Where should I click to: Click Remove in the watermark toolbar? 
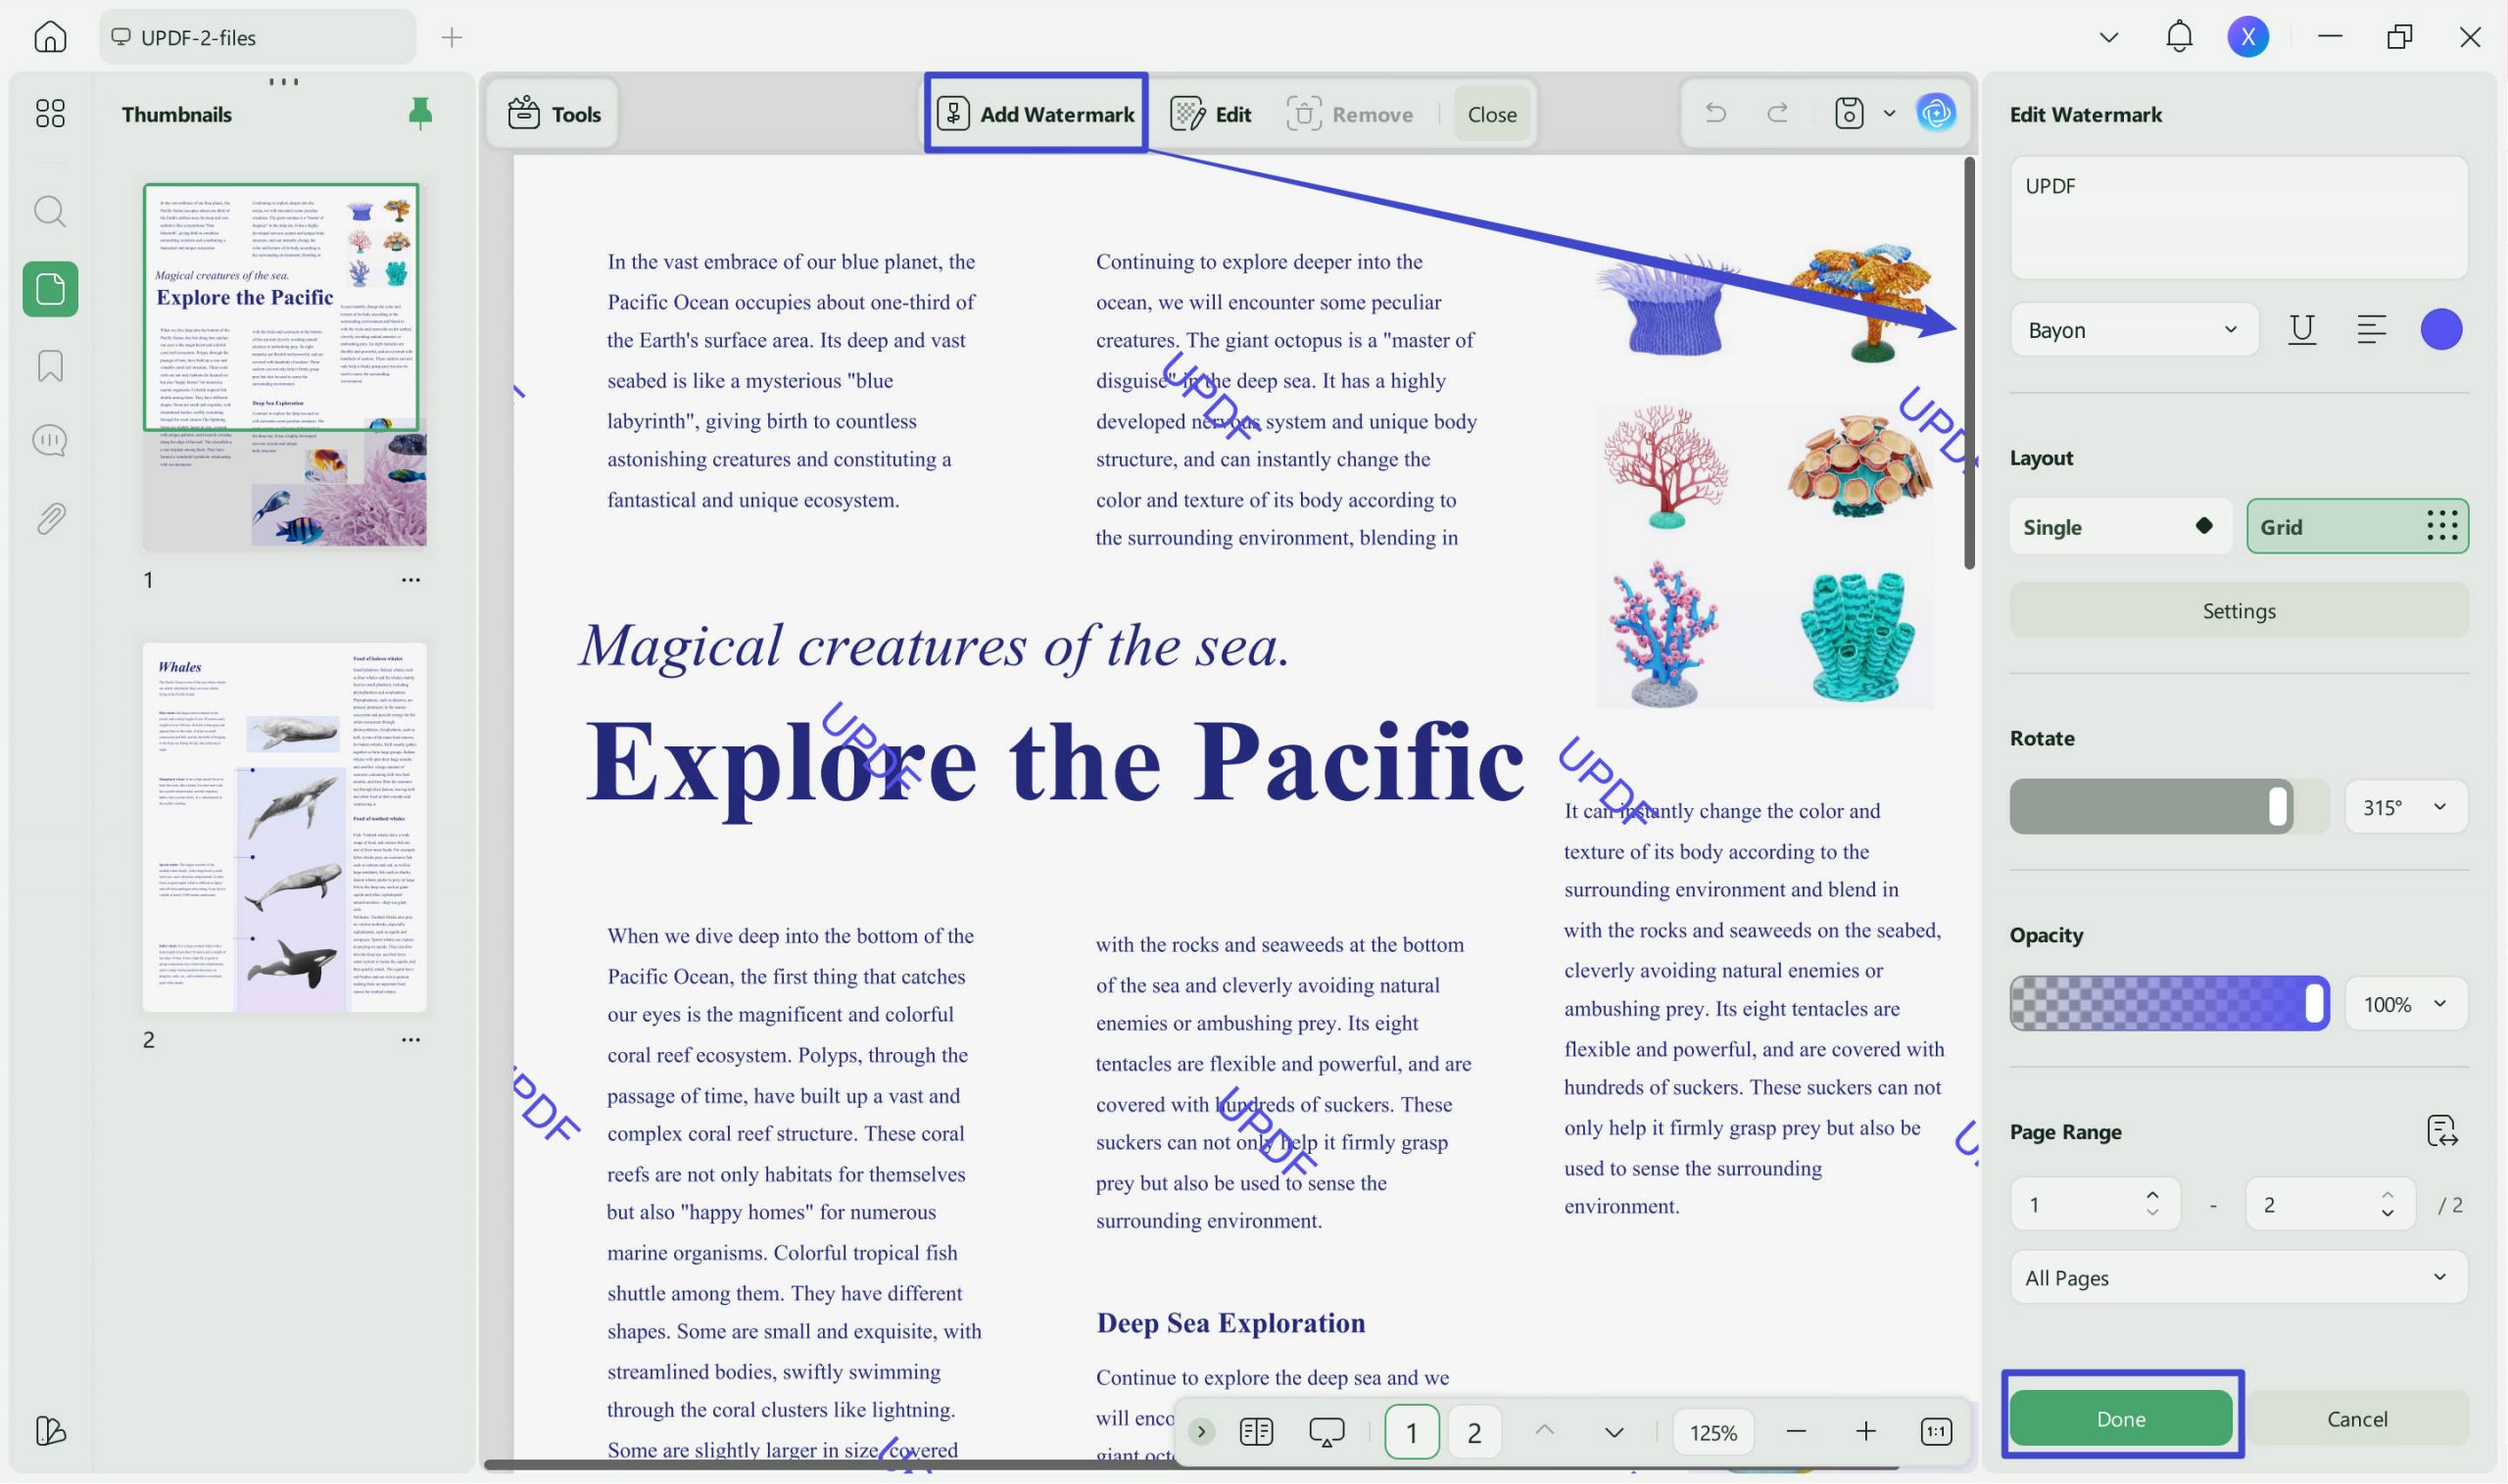click(x=1349, y=113)
